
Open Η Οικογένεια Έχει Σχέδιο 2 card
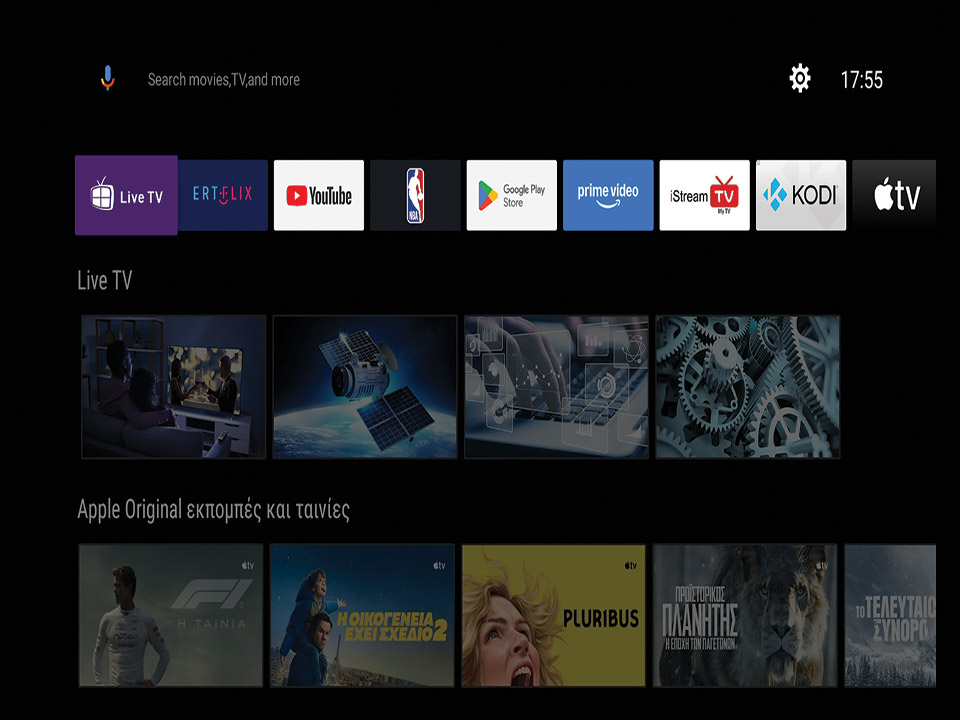pos(362,615)
